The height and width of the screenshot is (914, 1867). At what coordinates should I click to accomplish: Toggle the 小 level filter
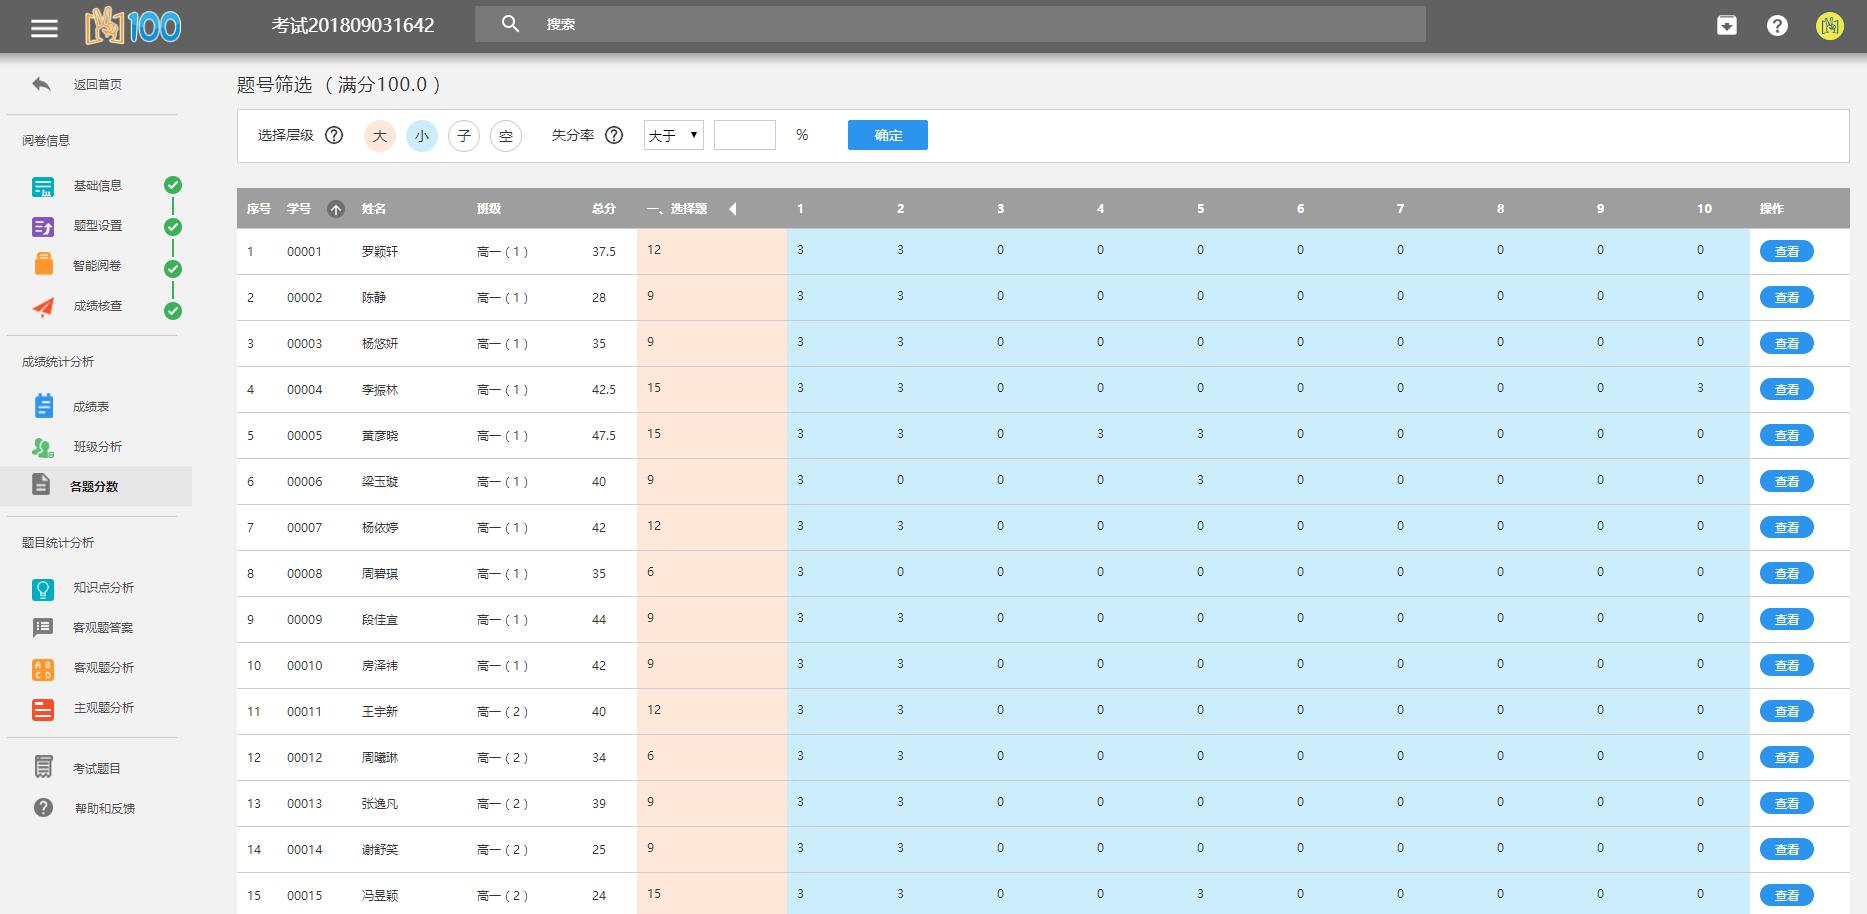point(422,136)
